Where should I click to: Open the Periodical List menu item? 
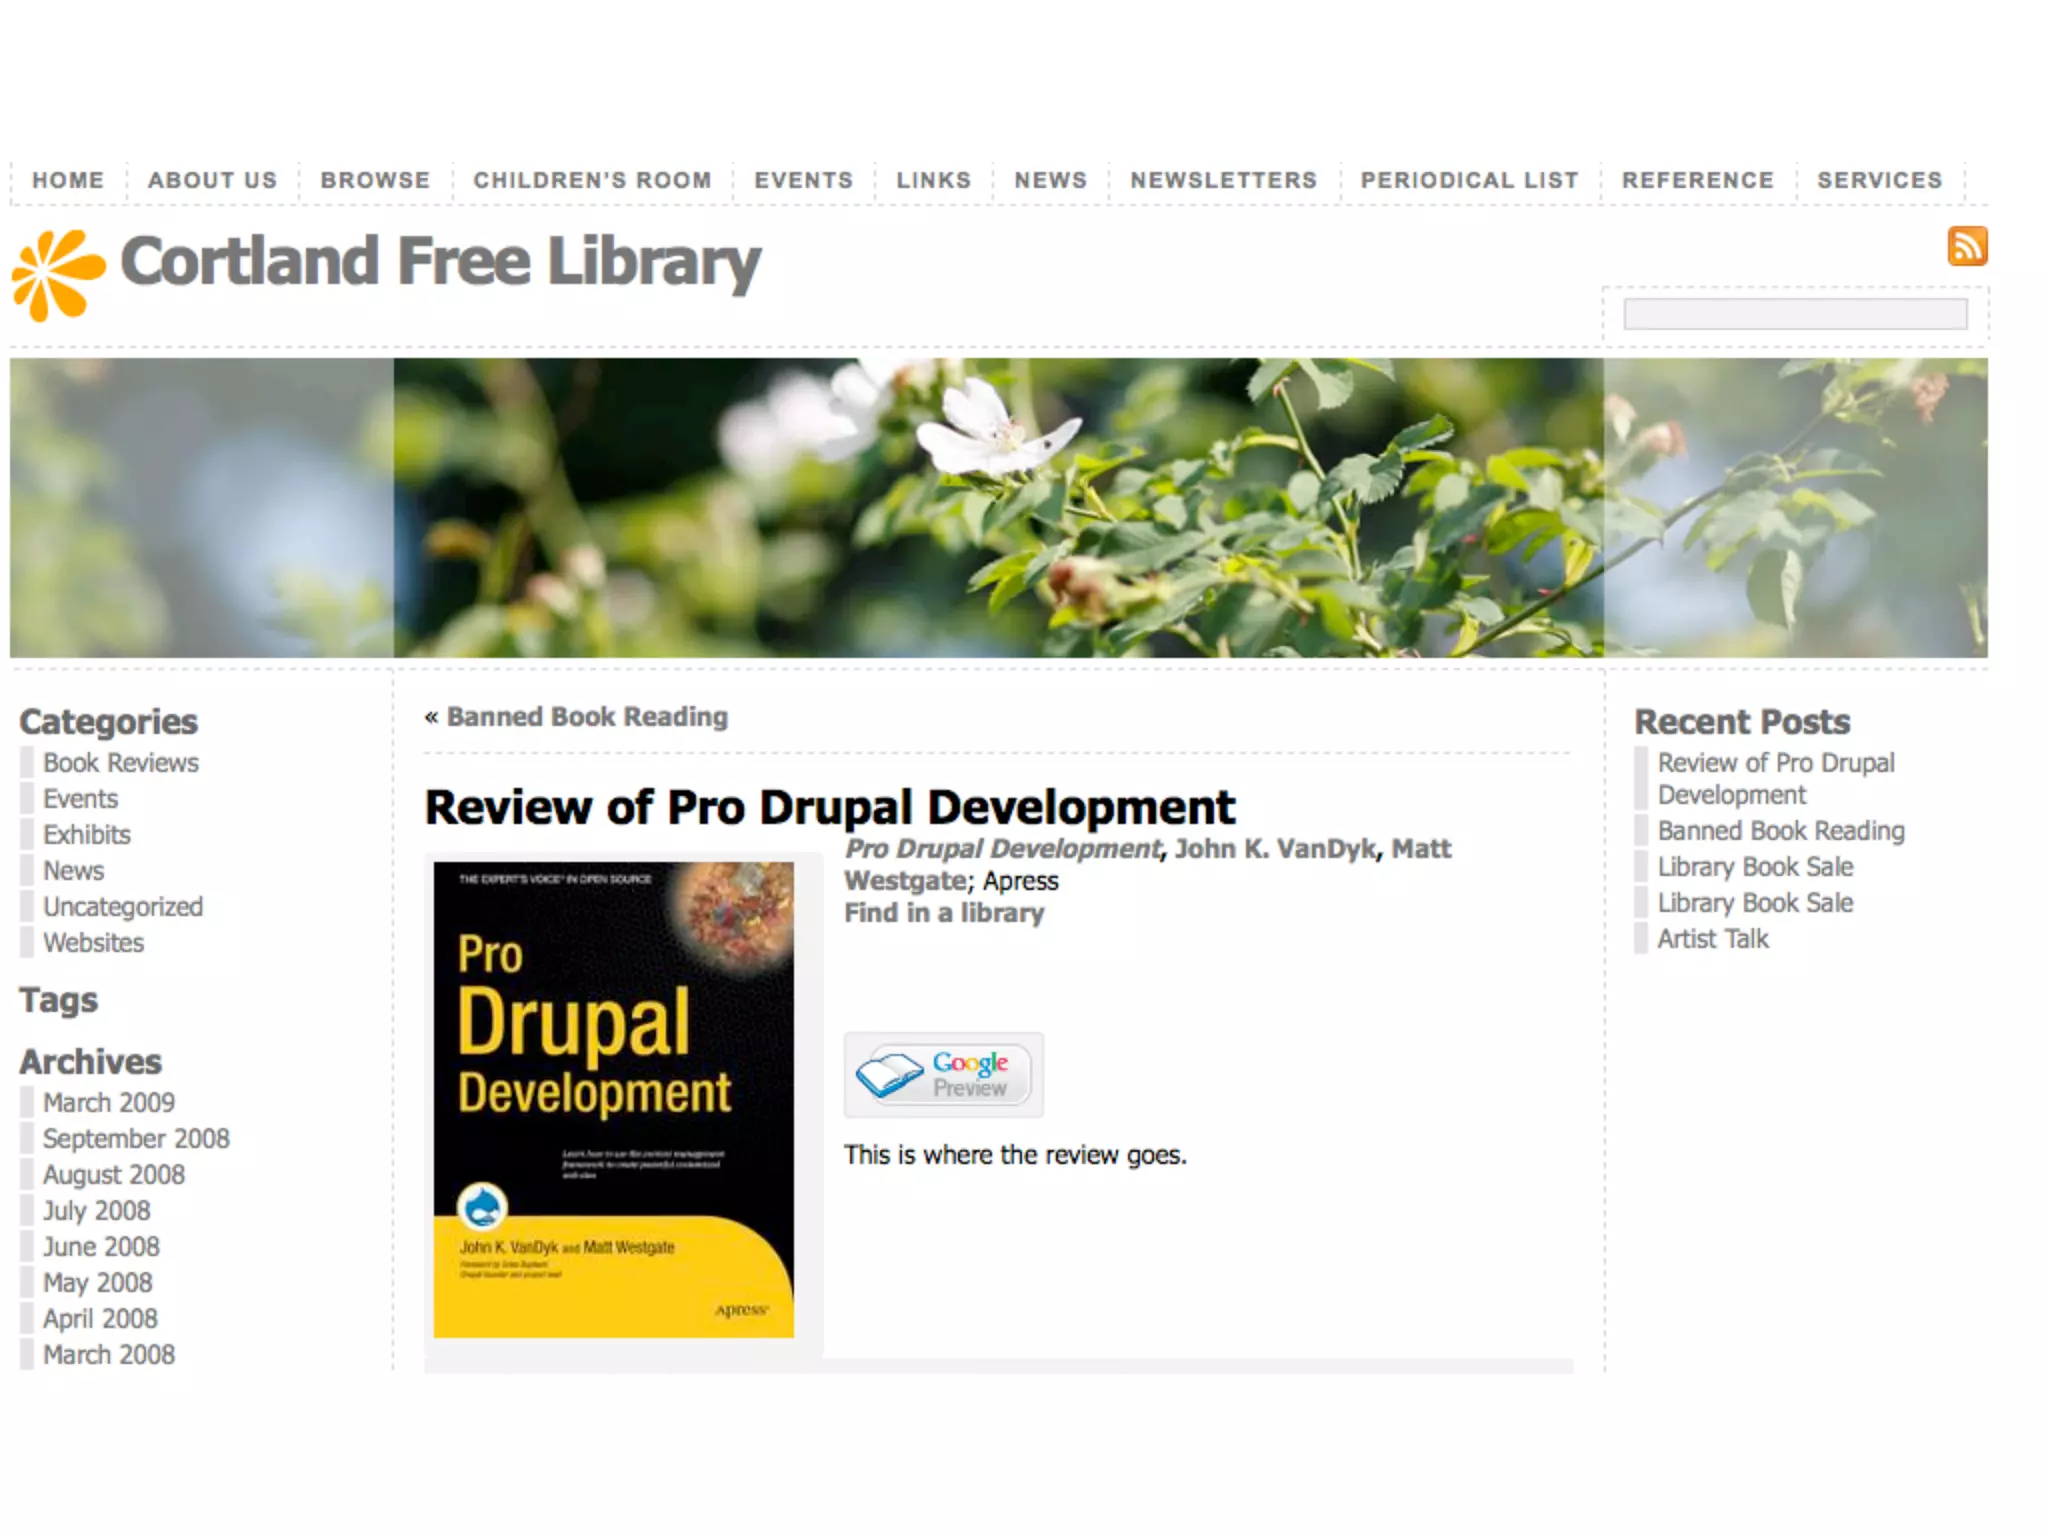coord(1469,180)
